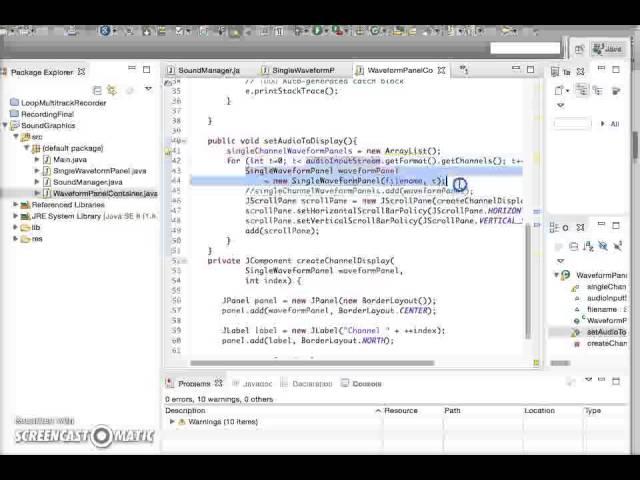Click the Collapse All icon in Package Explorer

click(98, 90)
